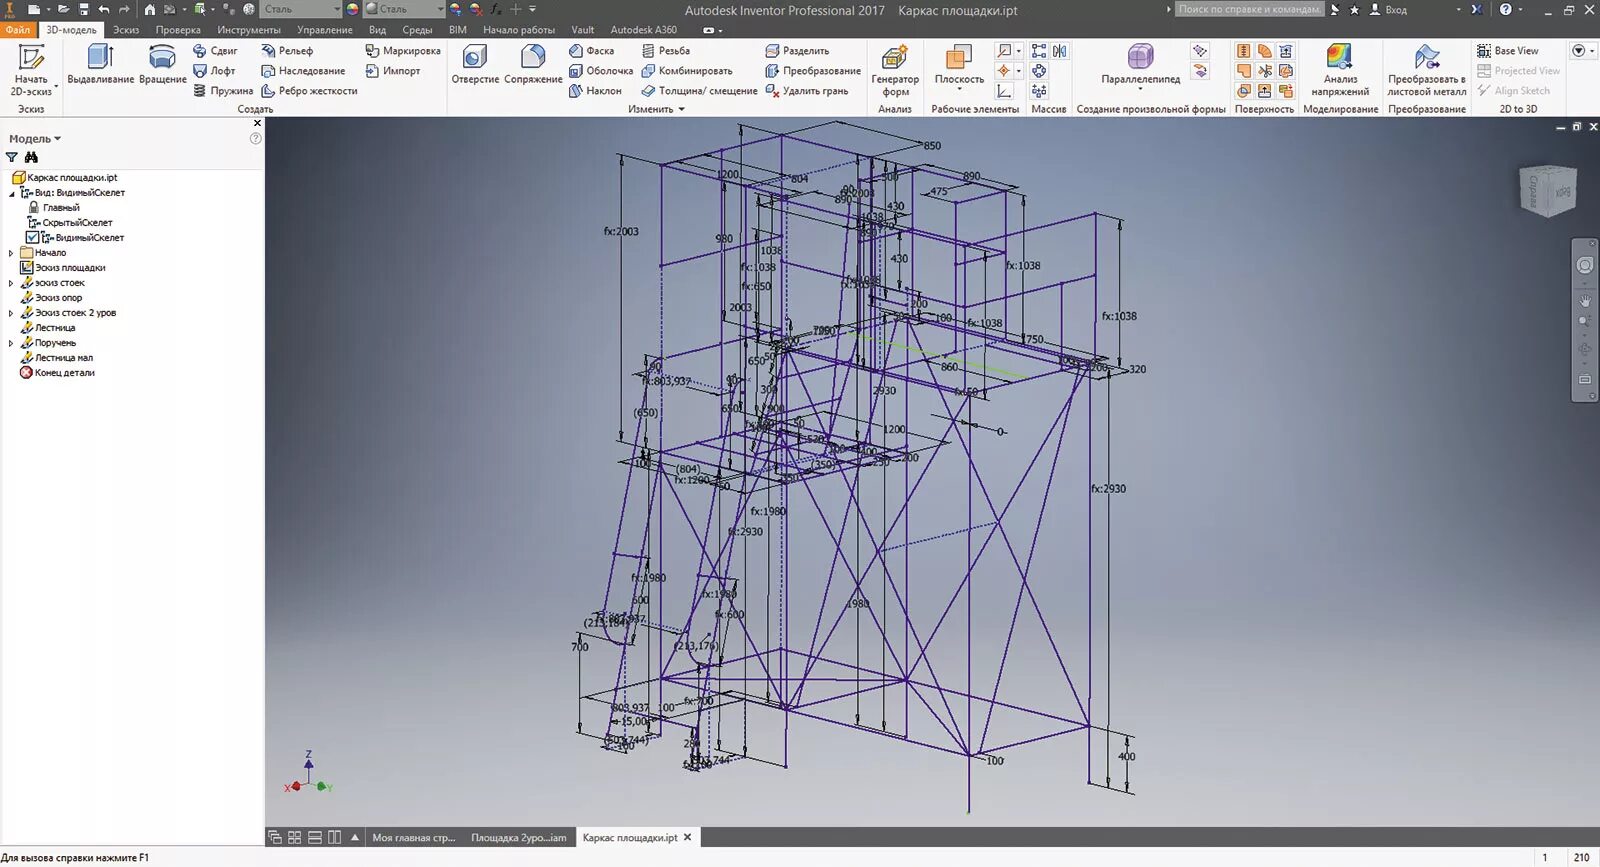
Task: Select the Рельеф emboss tool
Action: [x=287, y=50]
